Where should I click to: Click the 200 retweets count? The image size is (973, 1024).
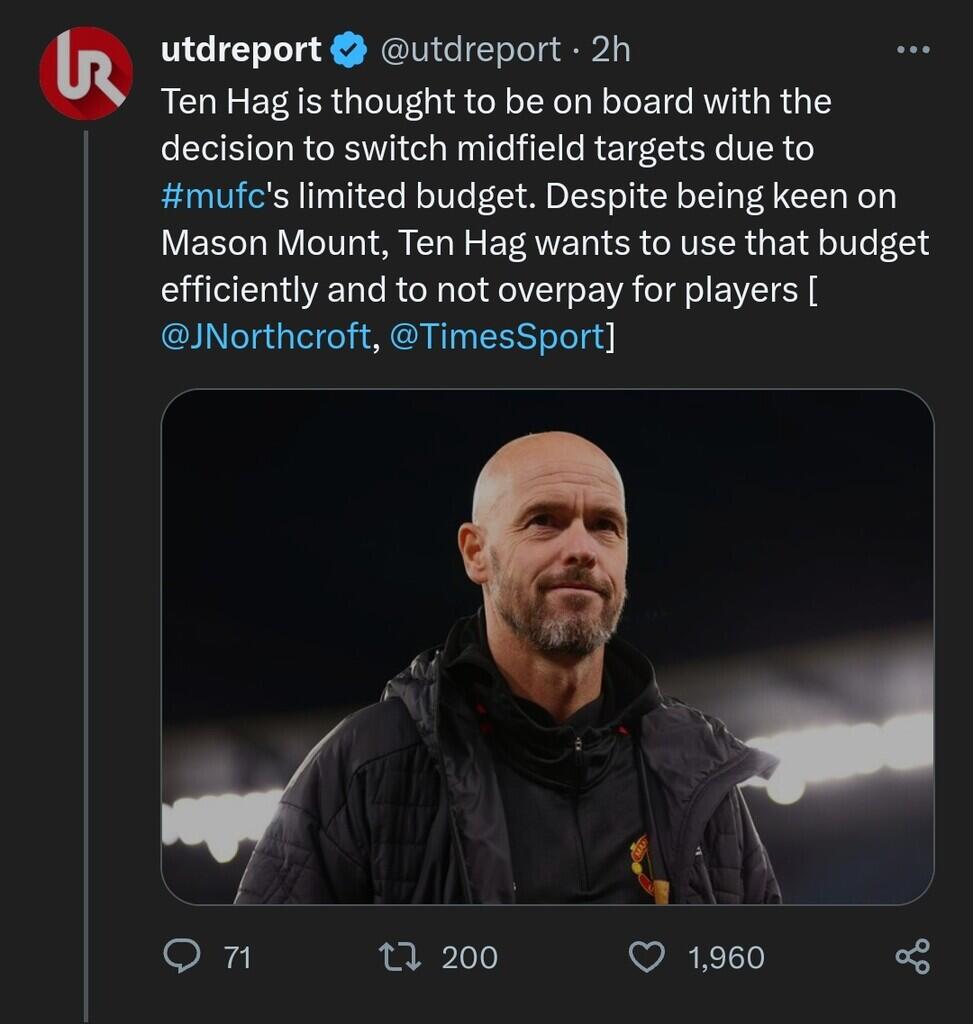(469, 958)
